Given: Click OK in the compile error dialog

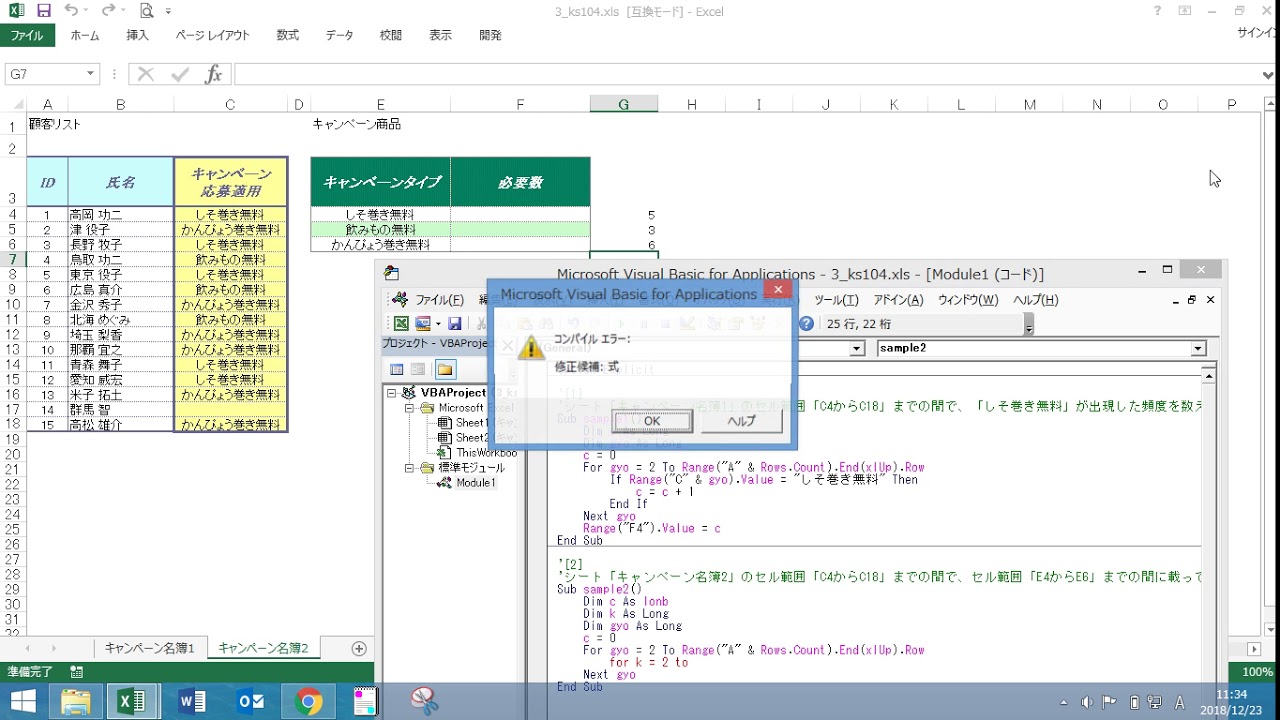Looking at the screenshot, I should point(651,421).
